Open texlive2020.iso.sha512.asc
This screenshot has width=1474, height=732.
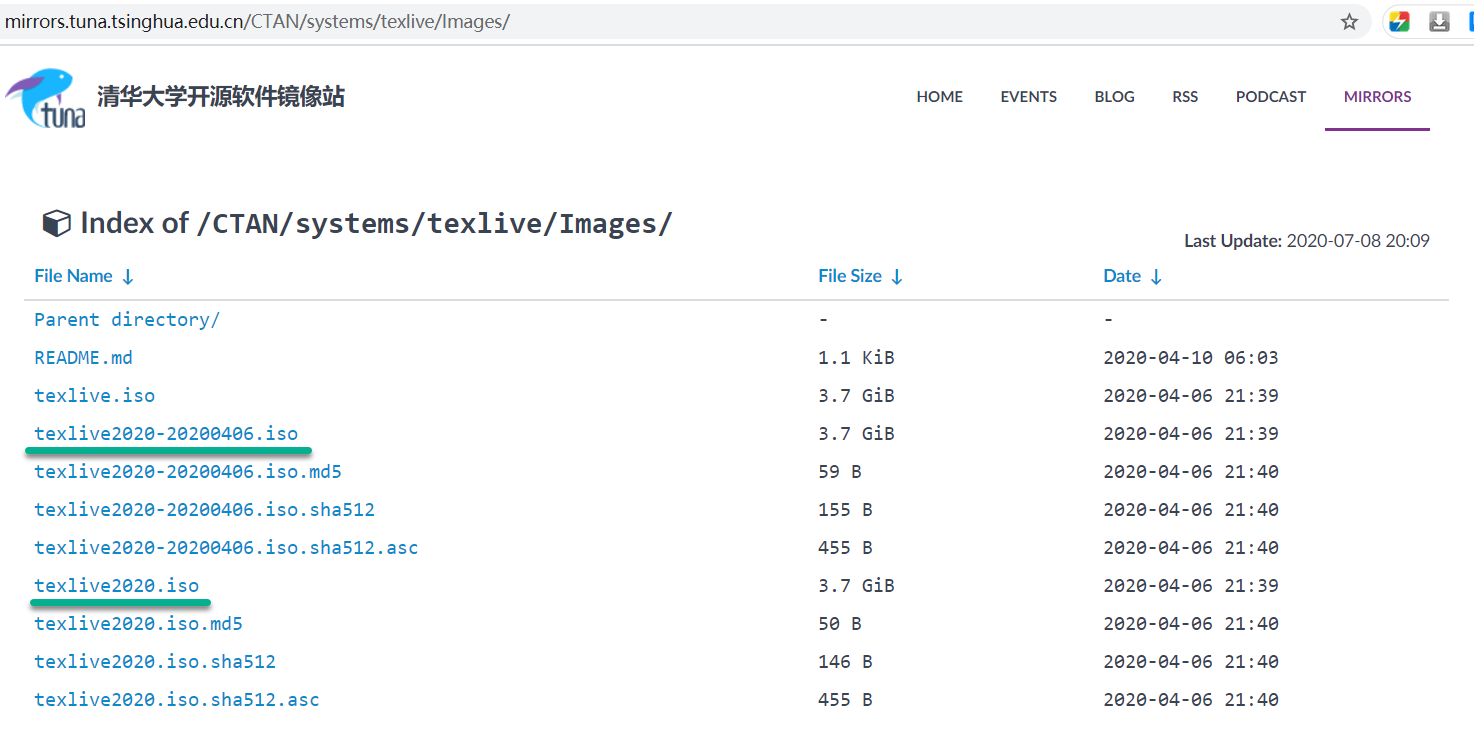tap(177, 700)
